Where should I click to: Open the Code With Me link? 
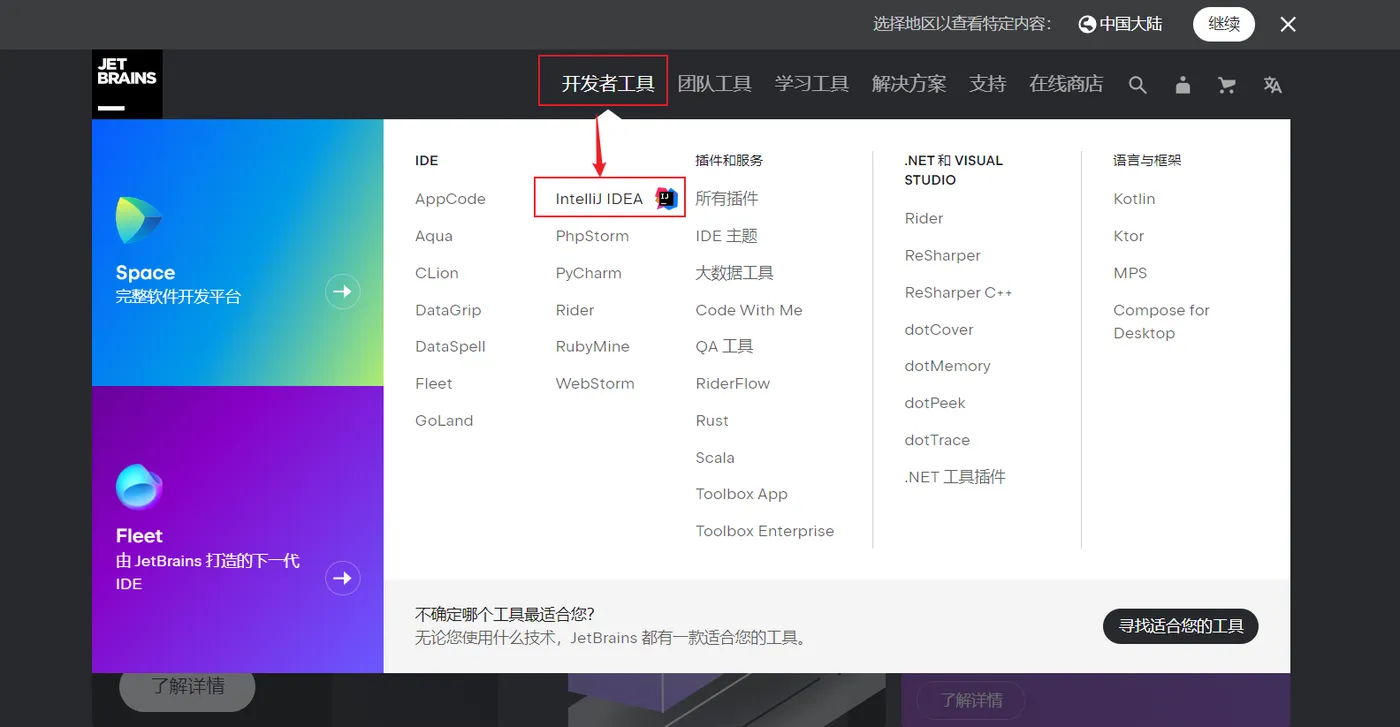(x=749, y=310)
